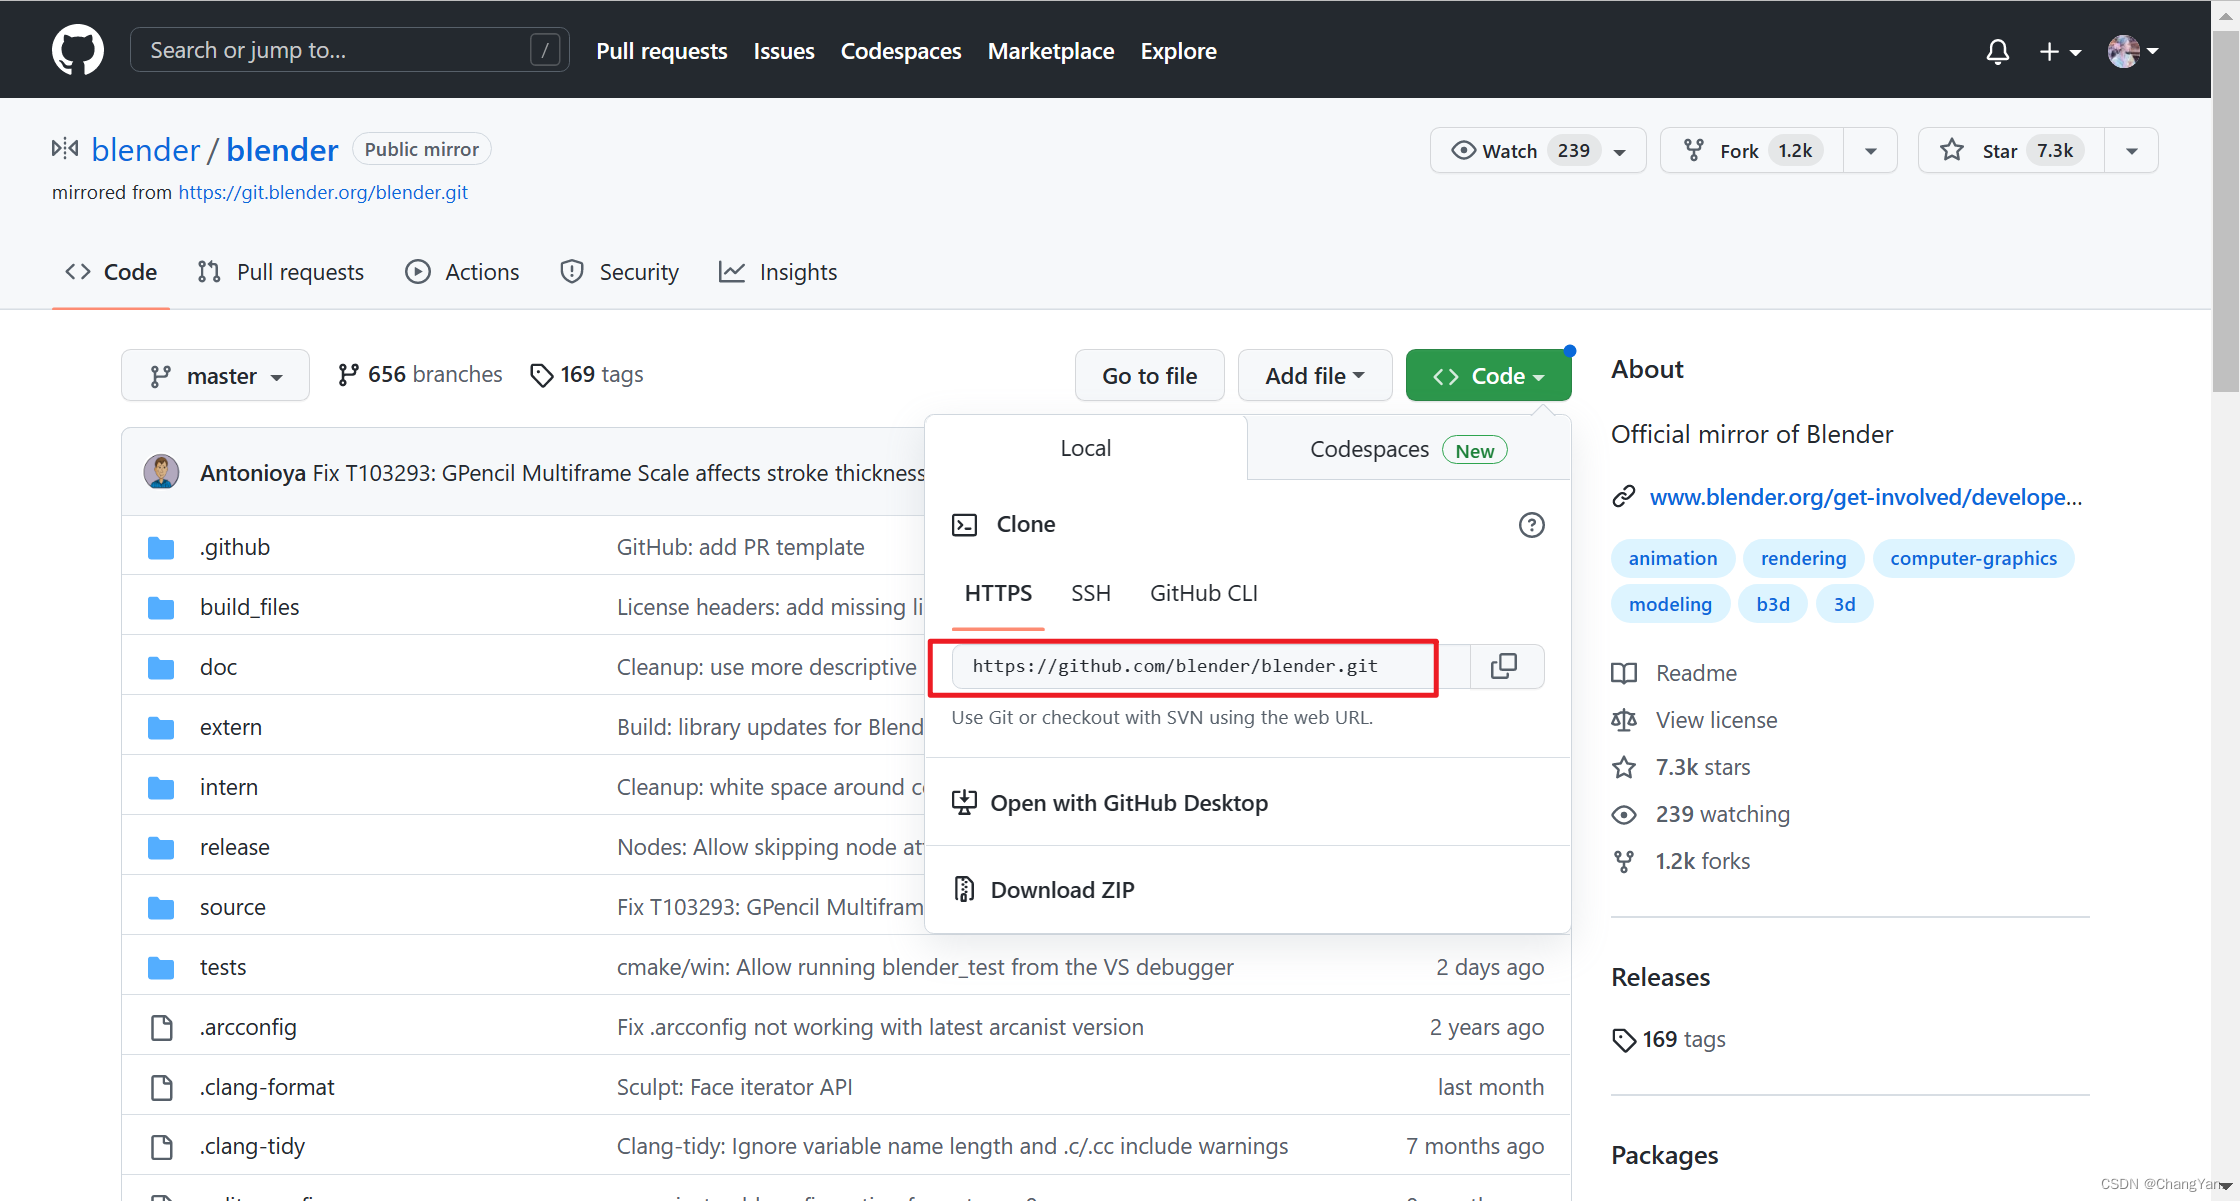The image size is (2240, 1201).
Task: Select the SSH clone method tab
Action: (1093, 592)
